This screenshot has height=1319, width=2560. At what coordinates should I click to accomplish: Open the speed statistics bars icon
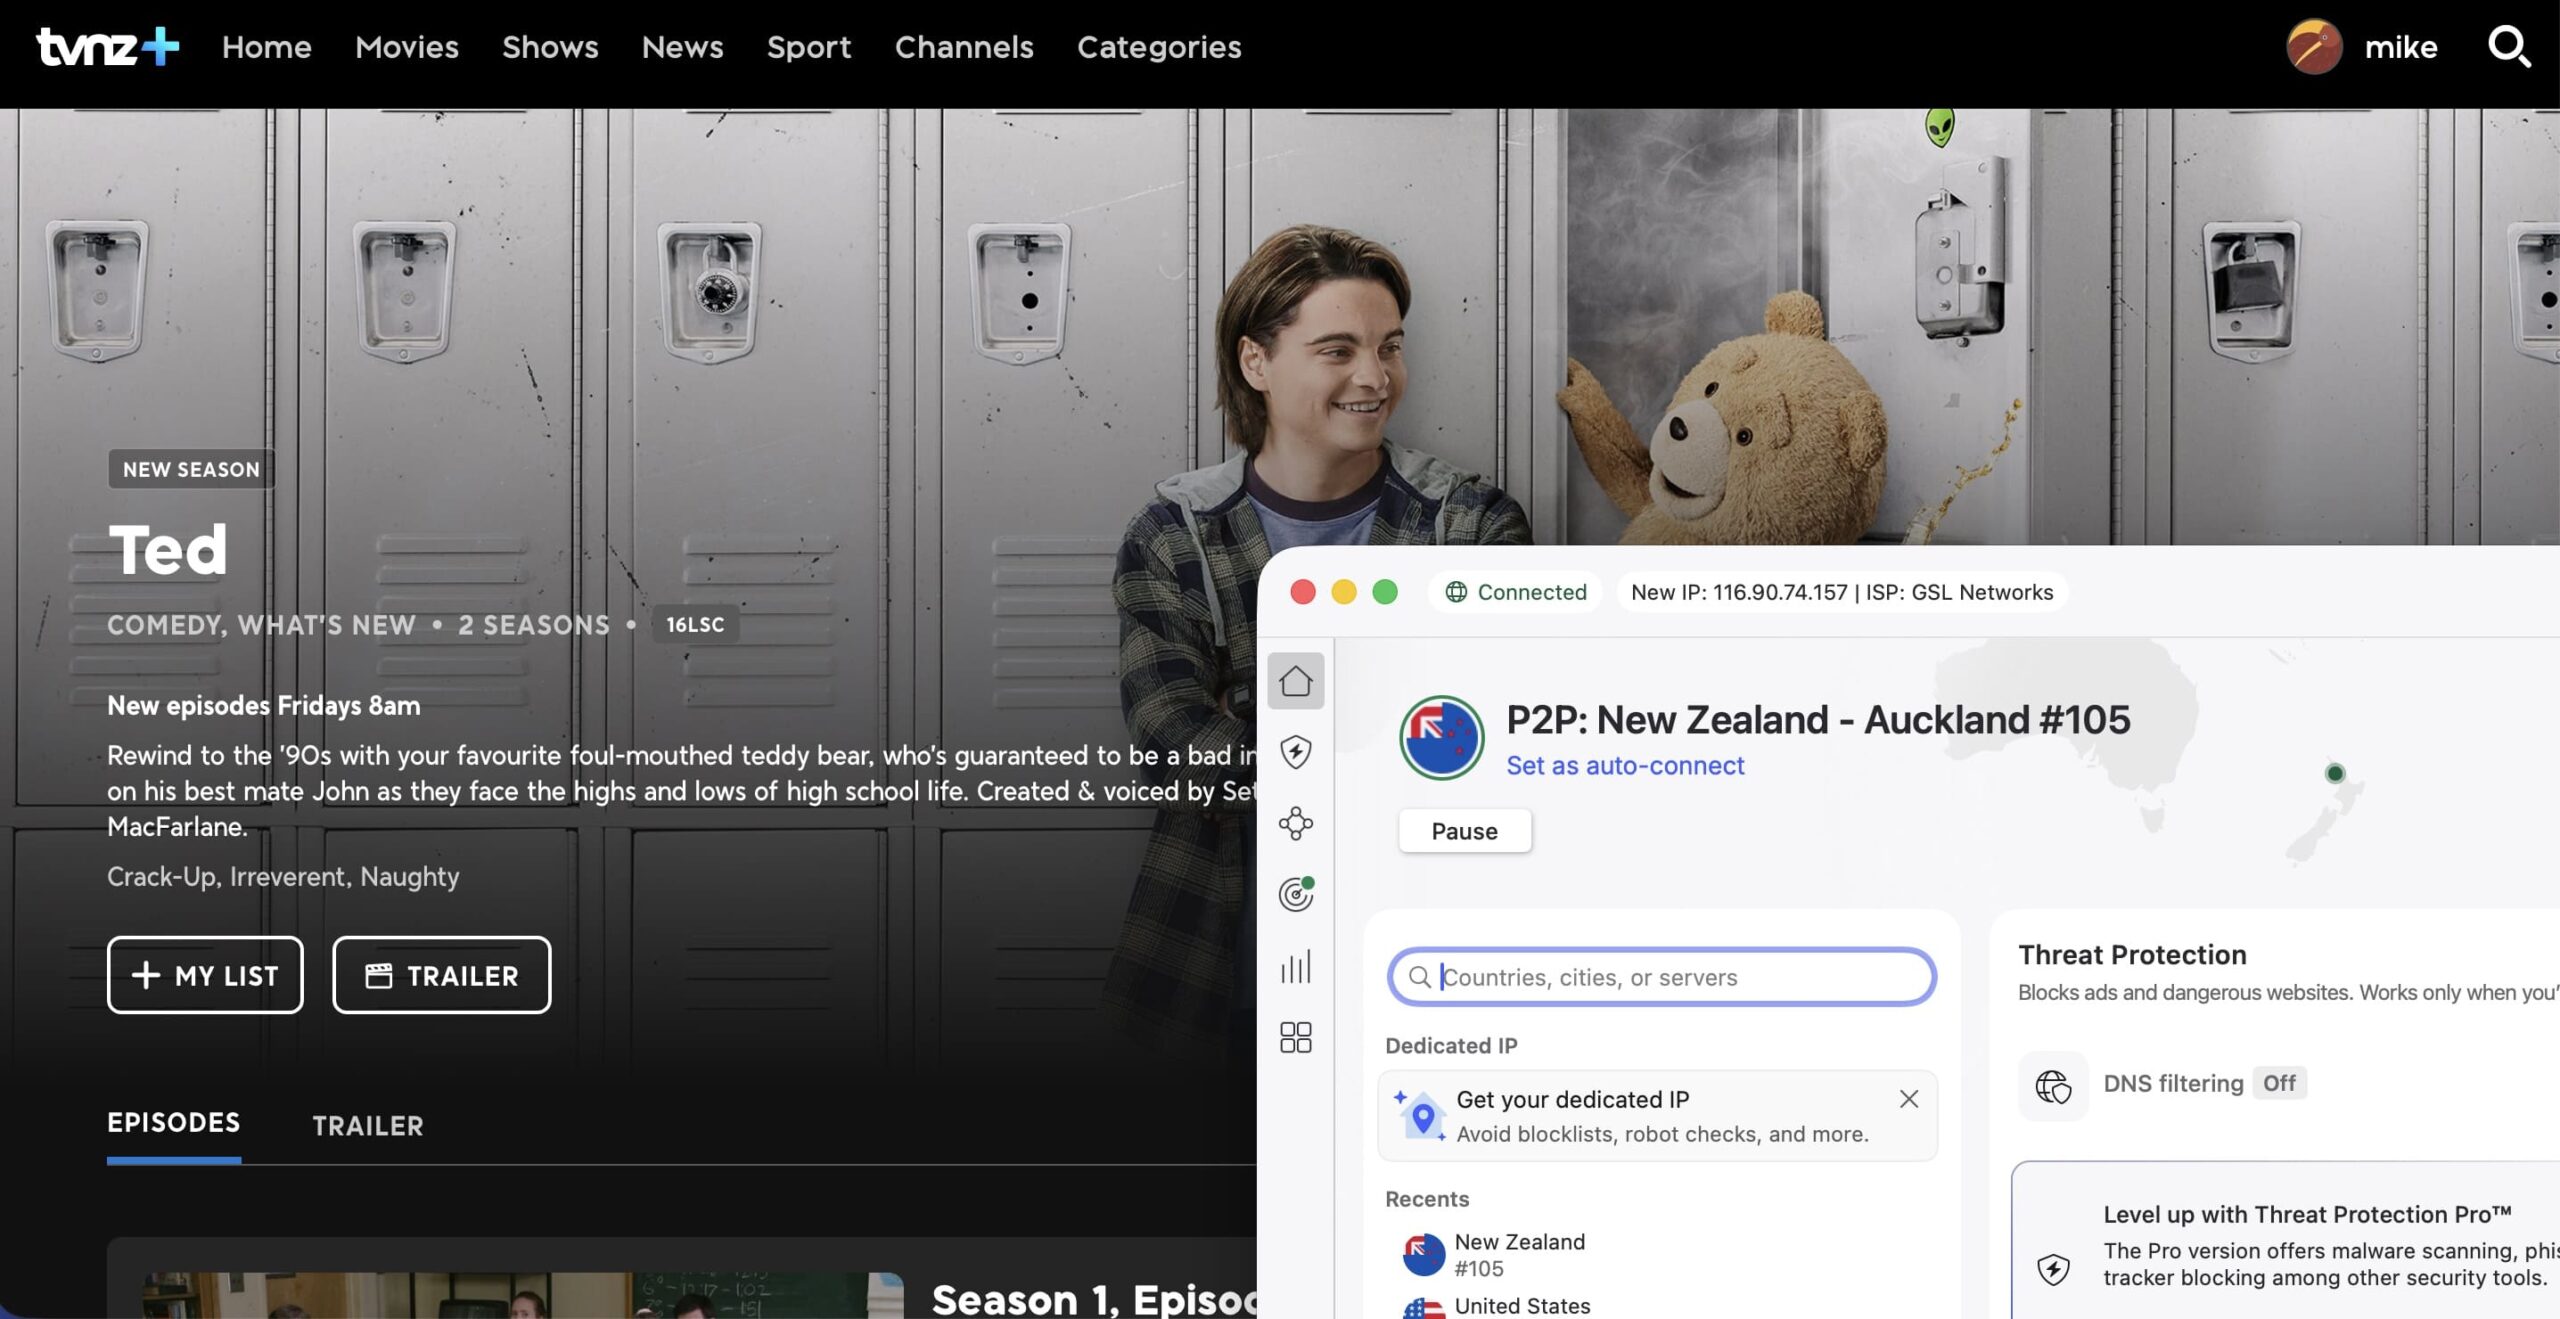tap(1296, 965)
